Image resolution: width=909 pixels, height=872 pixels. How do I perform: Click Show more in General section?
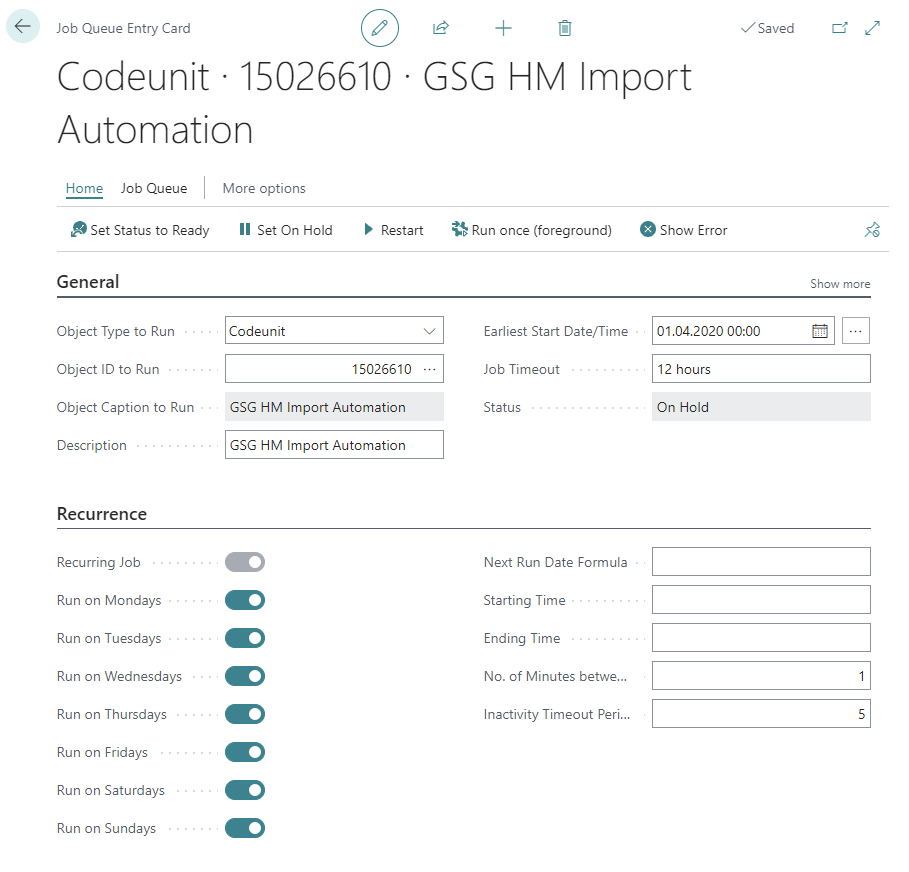coord(840,284)
